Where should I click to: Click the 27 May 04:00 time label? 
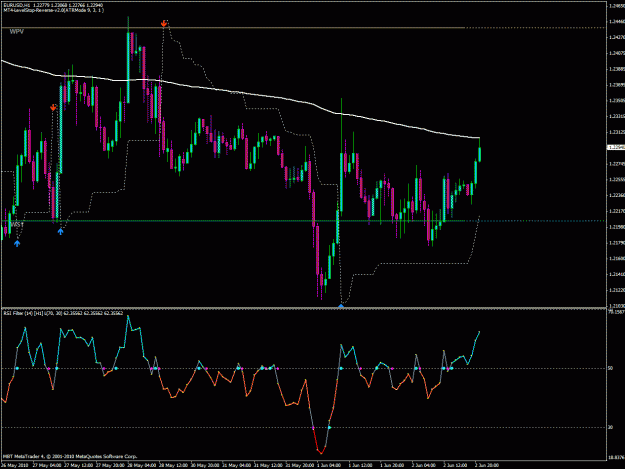point(47,465)
